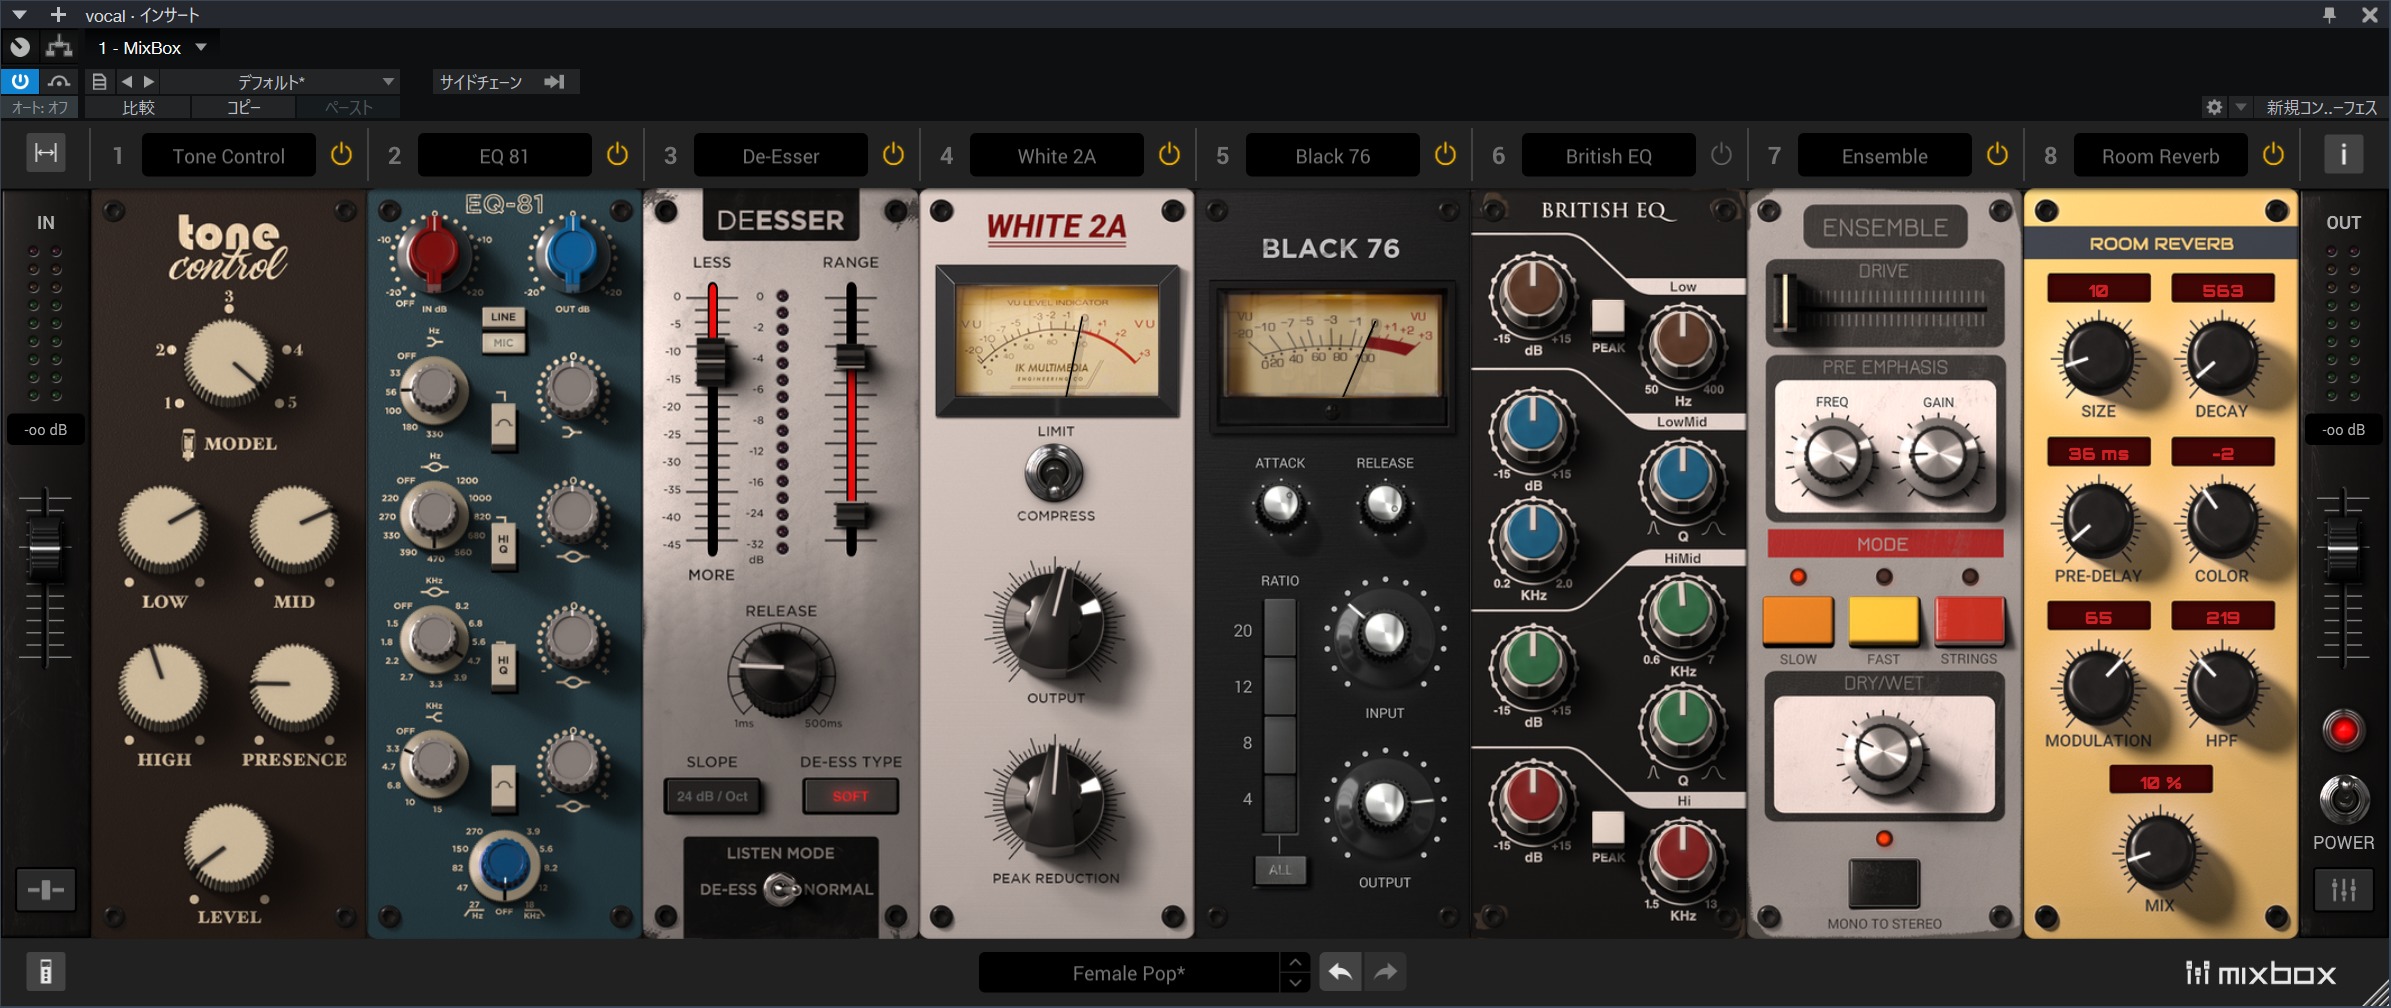Click the plugin bypass power icon

click(20, 81)
